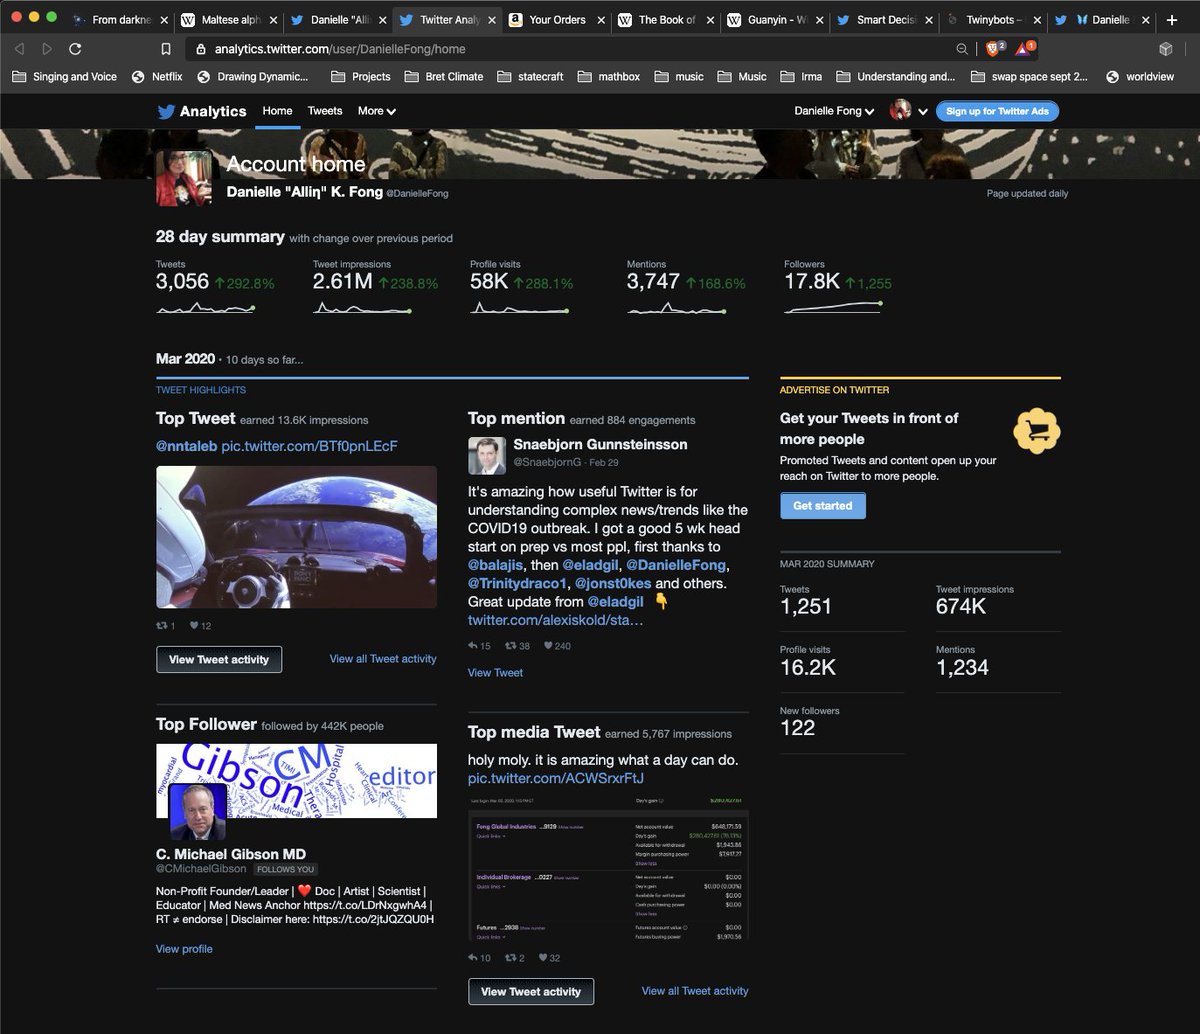Click the @nntaleb mention link
Viewport: 1200px width, 1034px height.
click(x=186, y=445)
